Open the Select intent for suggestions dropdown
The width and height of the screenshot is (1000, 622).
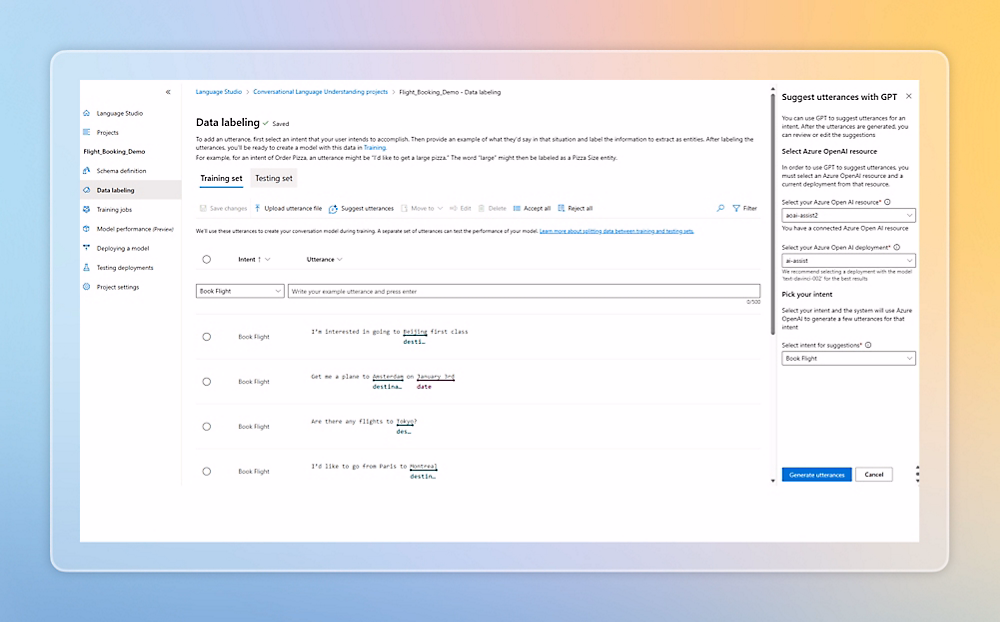[848, 359]
